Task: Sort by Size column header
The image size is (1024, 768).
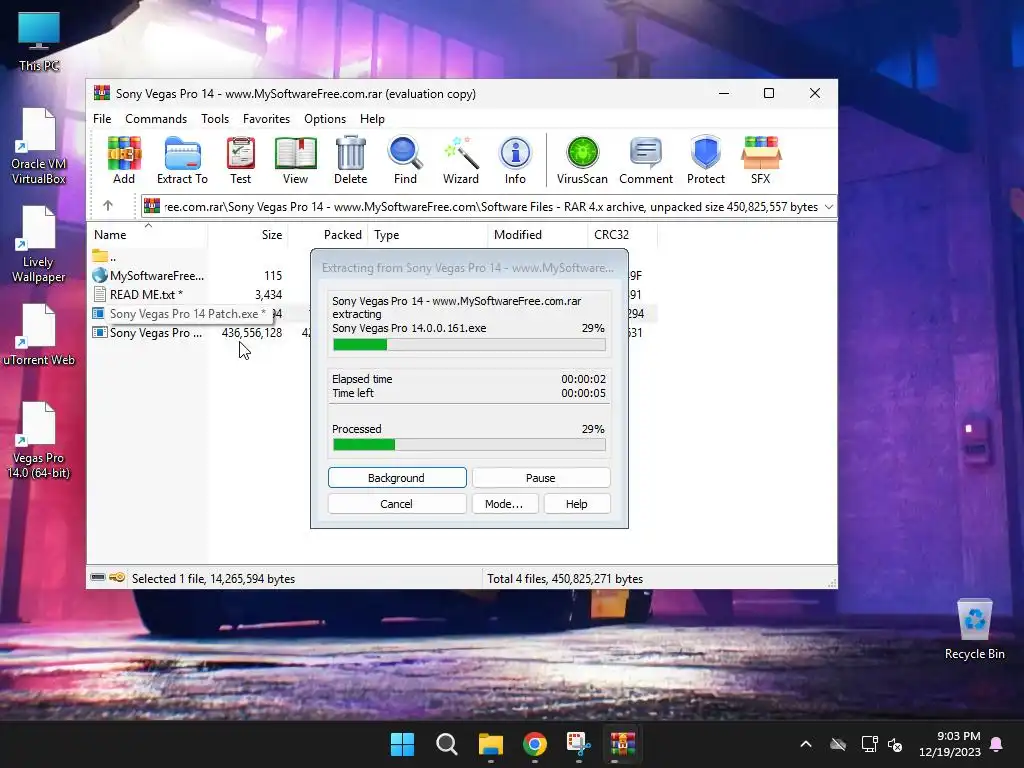Action: 248,234
